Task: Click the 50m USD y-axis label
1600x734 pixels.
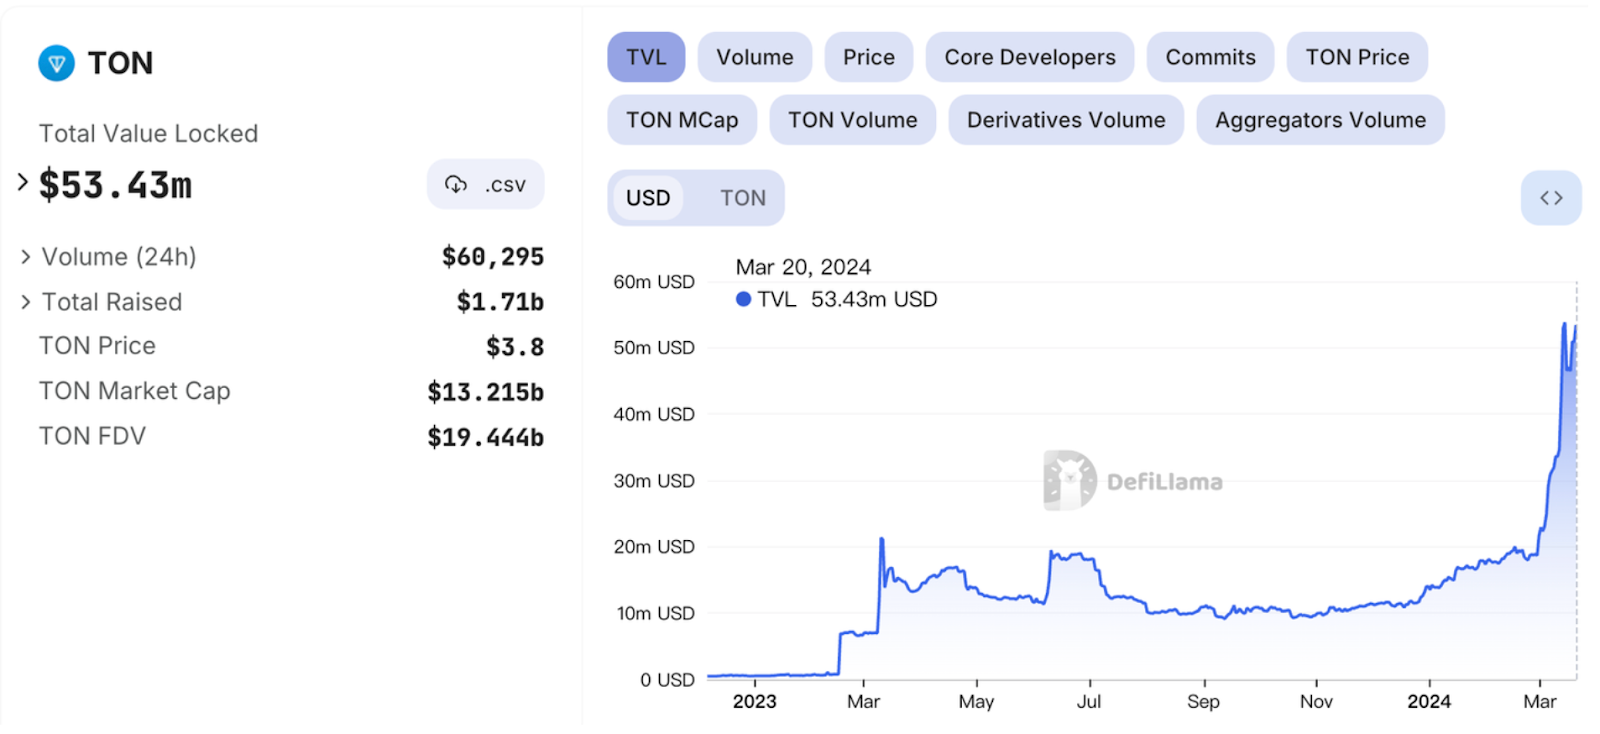Action: click(x=654, y=348)
